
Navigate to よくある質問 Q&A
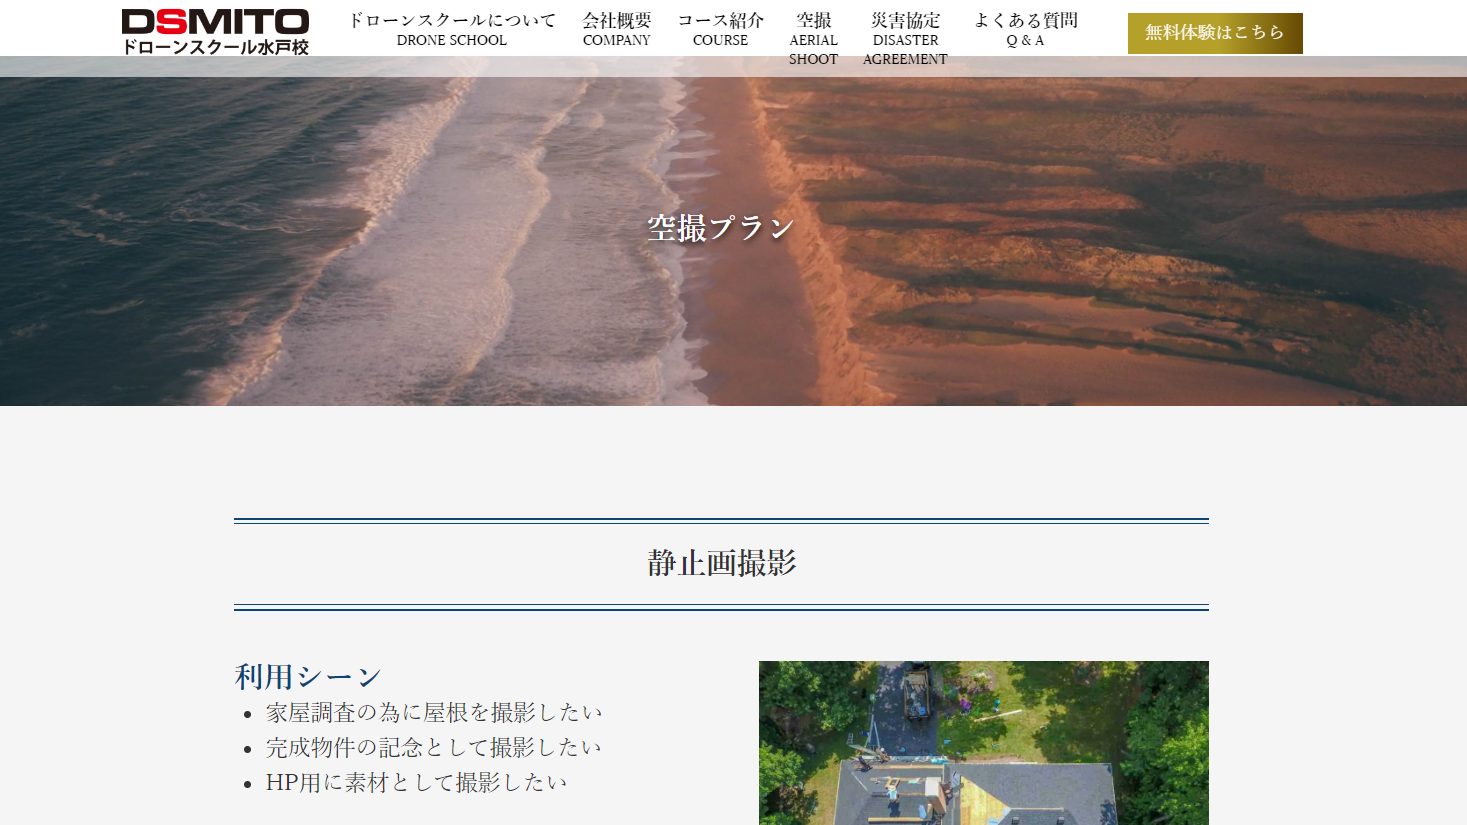click(x=1025, y=29)
